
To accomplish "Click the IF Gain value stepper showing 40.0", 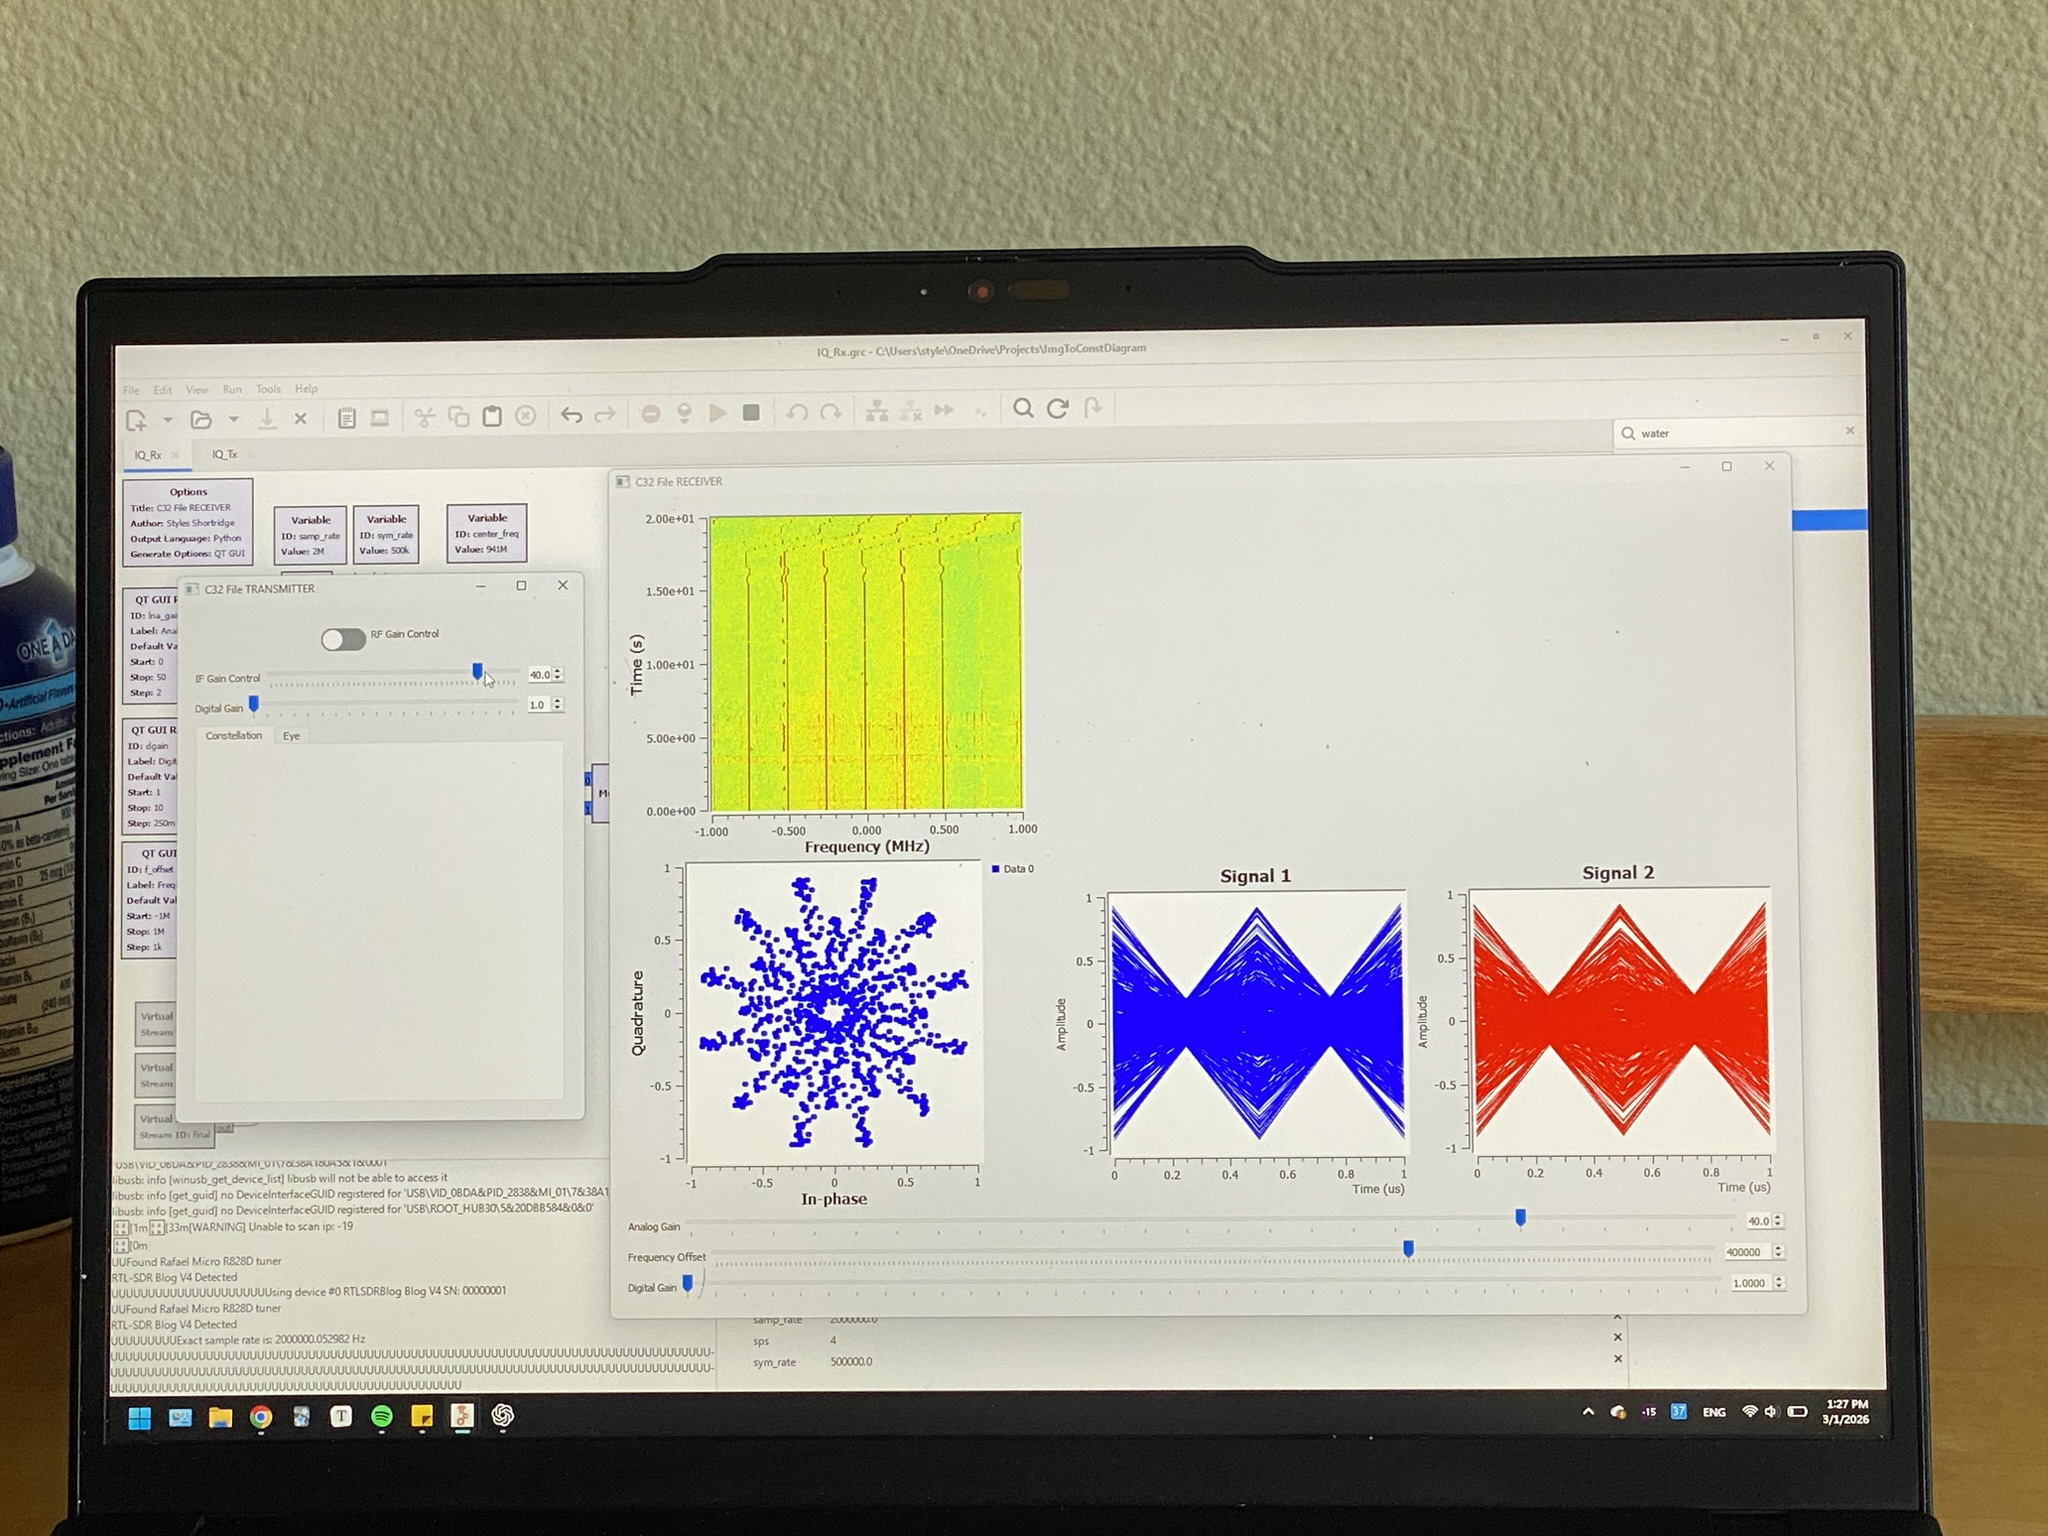I will [545, 675].
